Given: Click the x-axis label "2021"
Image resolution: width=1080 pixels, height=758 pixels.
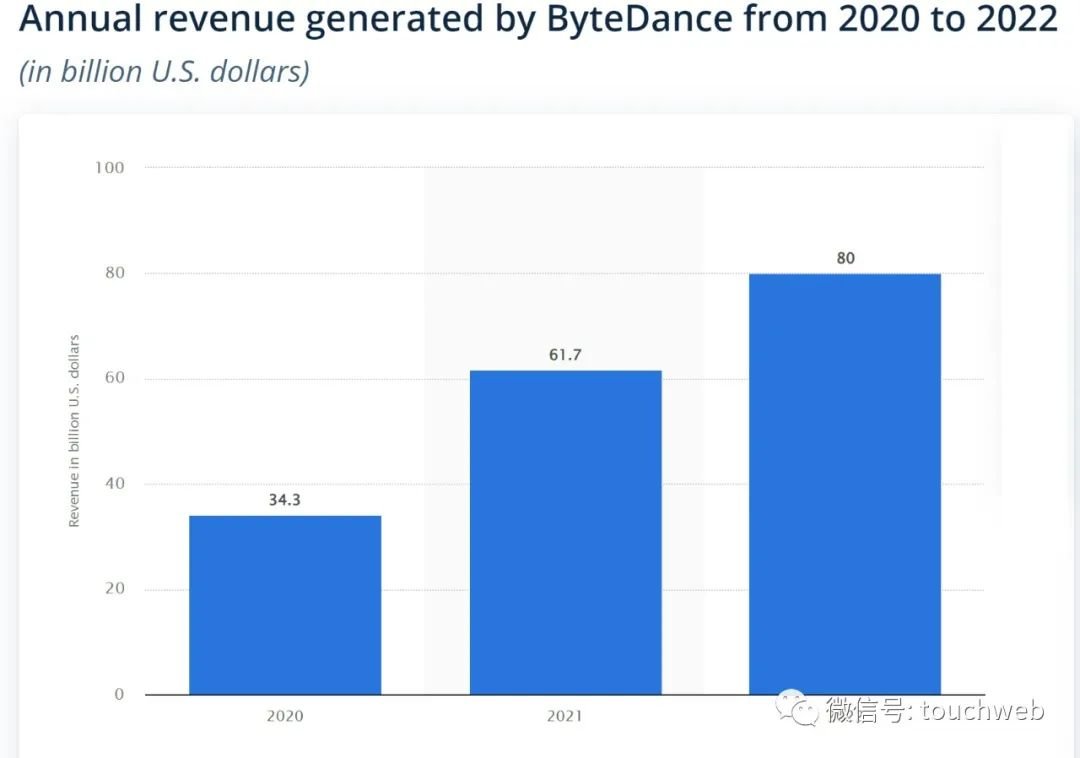Looking at the screenshot, I should (x=565, y=716).
